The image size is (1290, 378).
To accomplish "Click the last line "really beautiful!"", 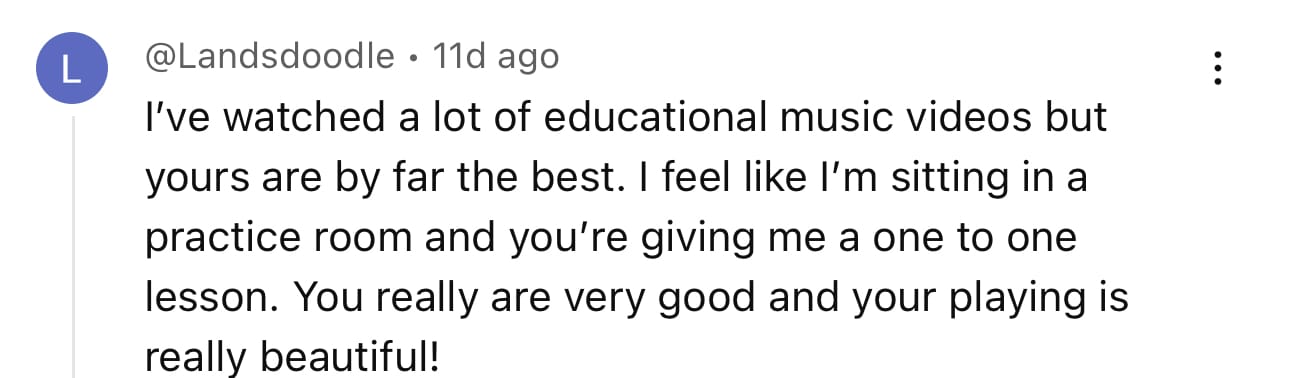I will click(x=292, y=358).
